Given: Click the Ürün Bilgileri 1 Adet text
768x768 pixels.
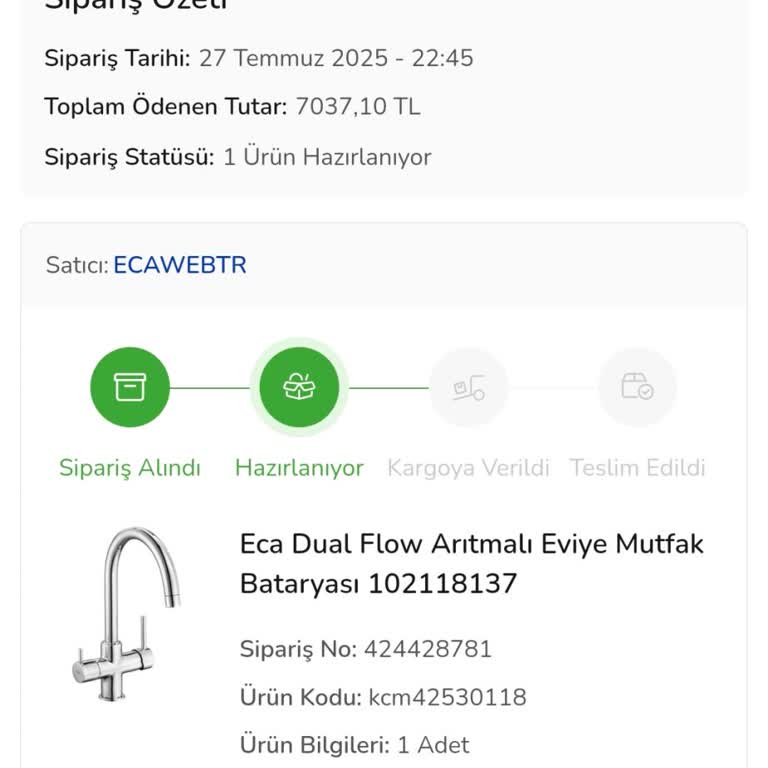Looking at the screenshot, I should point(354,745).
